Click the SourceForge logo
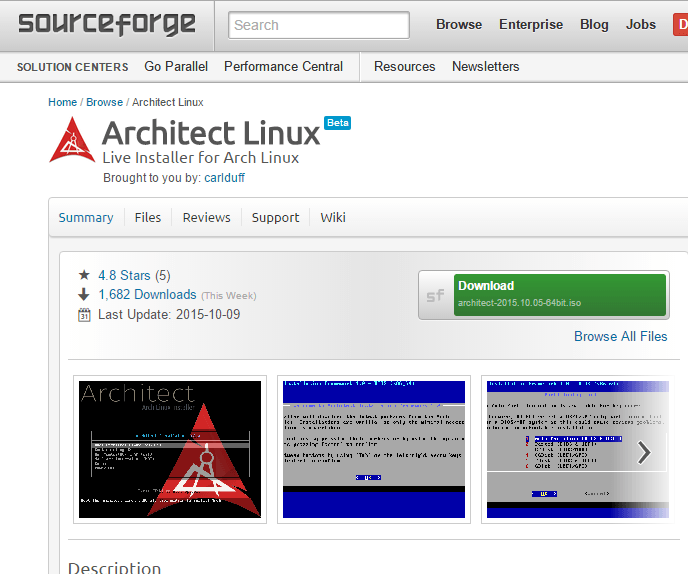Screen dimensions: 688x574 (x=107, y=24)
